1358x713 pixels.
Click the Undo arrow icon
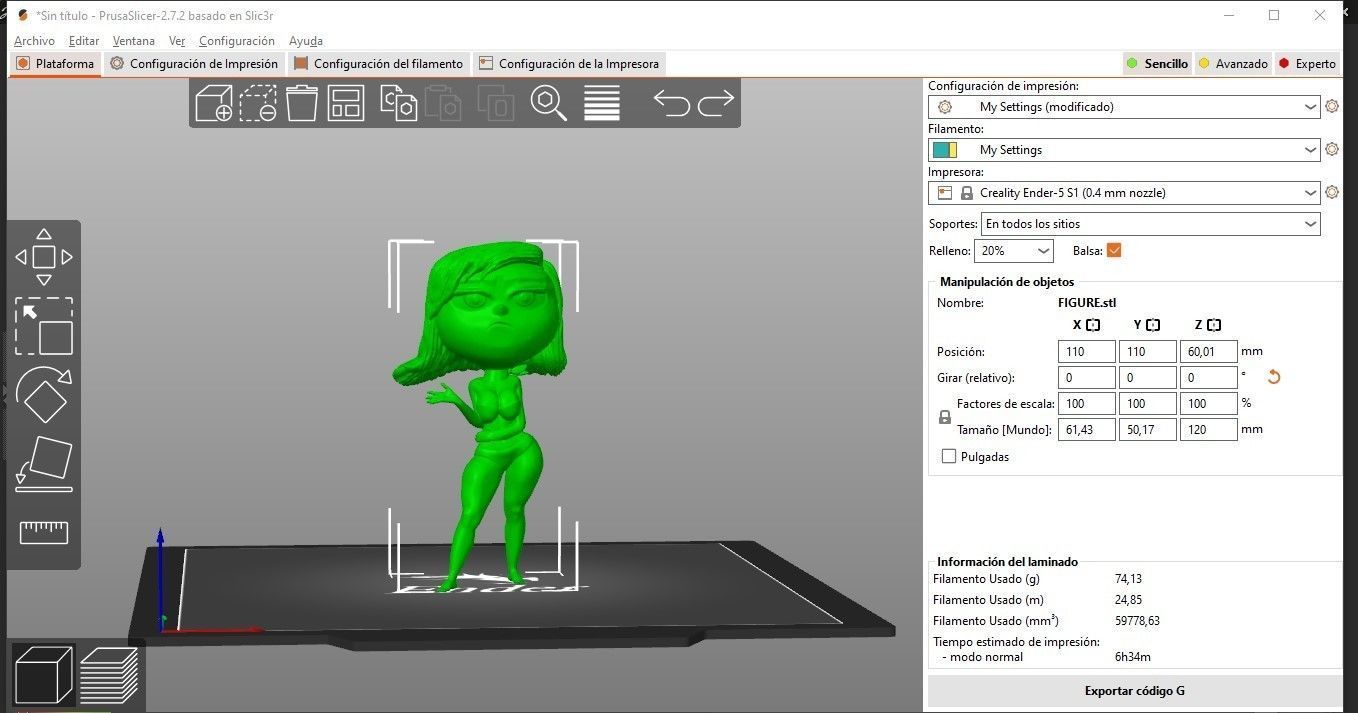[671, 102]
